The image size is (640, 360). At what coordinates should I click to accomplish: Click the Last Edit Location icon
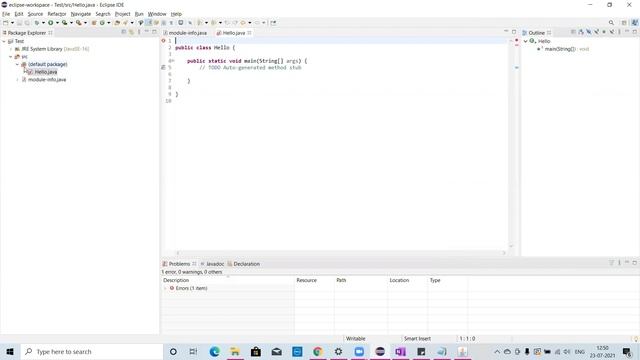227,23
